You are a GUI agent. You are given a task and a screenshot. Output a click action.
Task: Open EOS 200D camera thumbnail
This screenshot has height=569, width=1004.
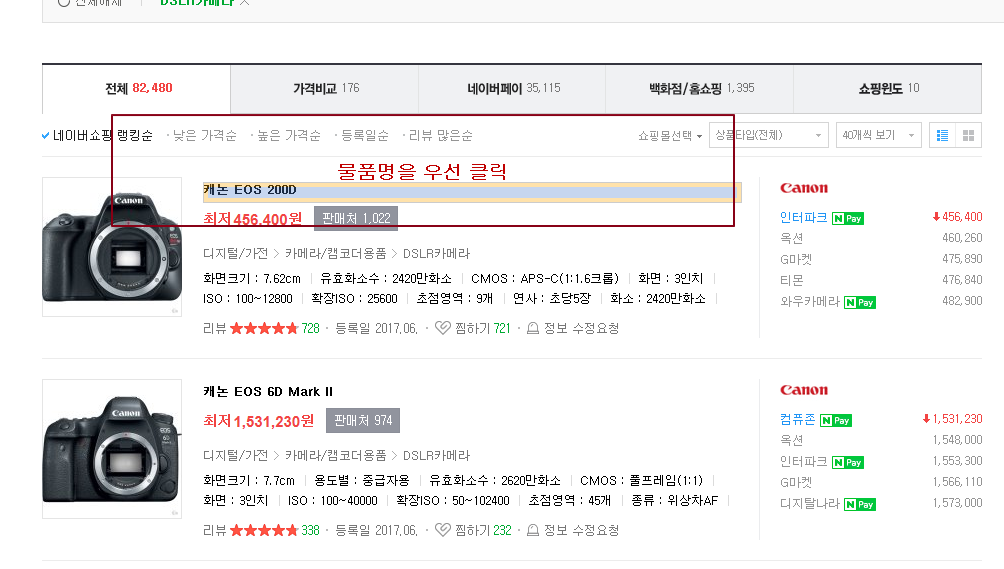pos(112,247)
